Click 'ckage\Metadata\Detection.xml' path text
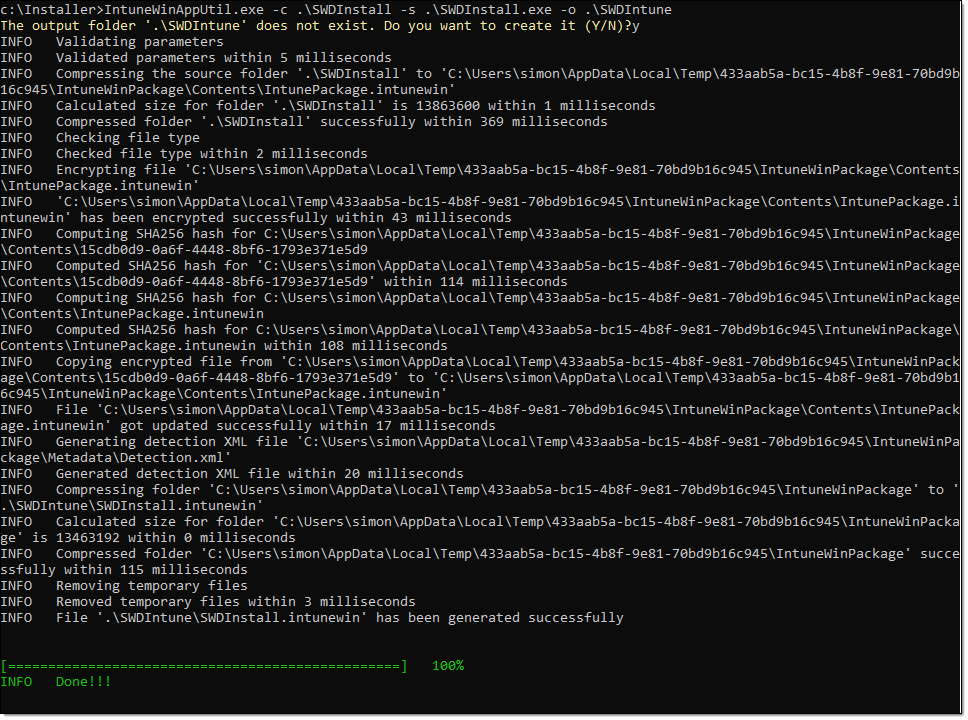This screenshot has height=720, width=968. (x=115, y=458)
